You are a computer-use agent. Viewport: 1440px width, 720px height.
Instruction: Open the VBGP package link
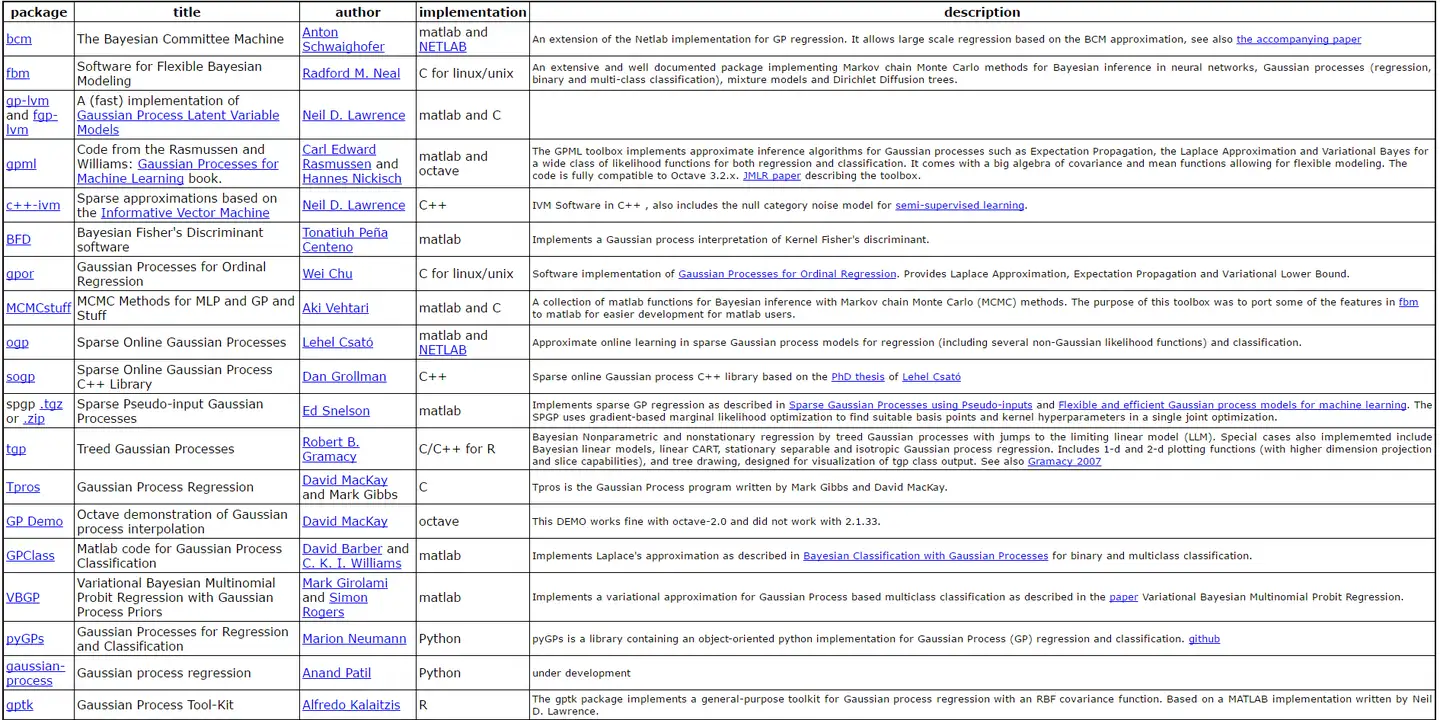[x=23, y=597]
